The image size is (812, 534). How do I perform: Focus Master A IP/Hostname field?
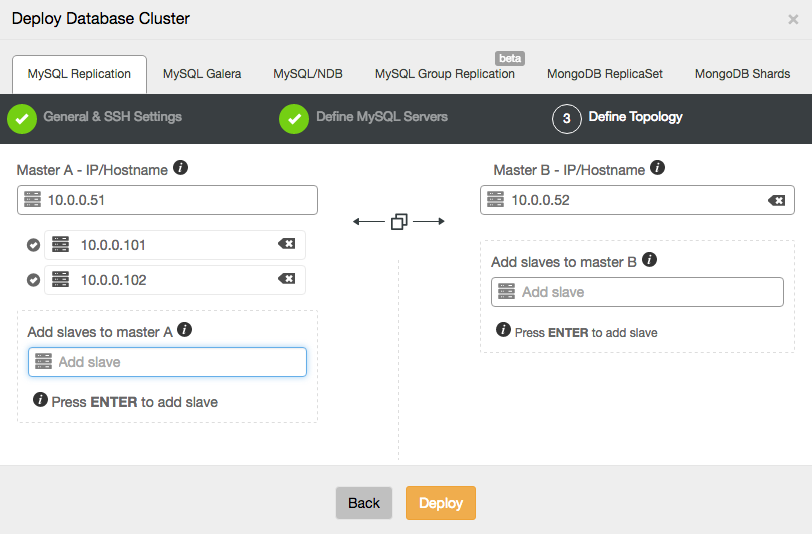tap(167, 200)
